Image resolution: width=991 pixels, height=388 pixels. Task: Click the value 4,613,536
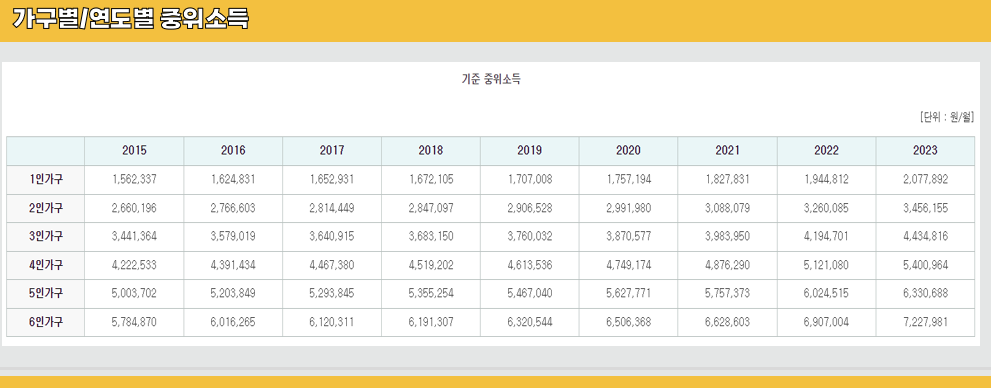point(530,265)
